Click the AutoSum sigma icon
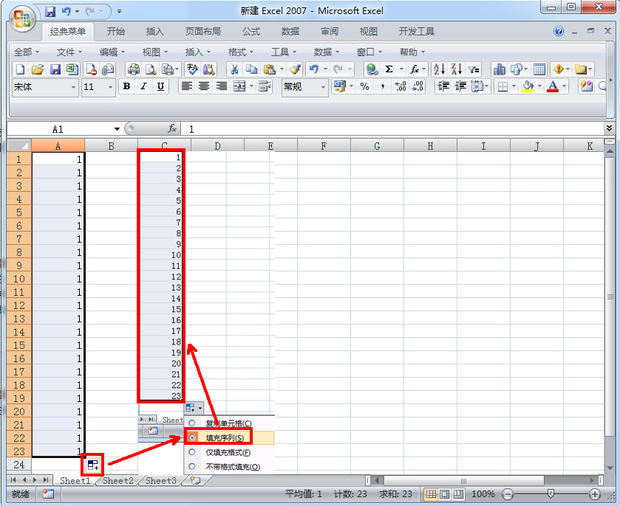620x506 pixels. 389,70
